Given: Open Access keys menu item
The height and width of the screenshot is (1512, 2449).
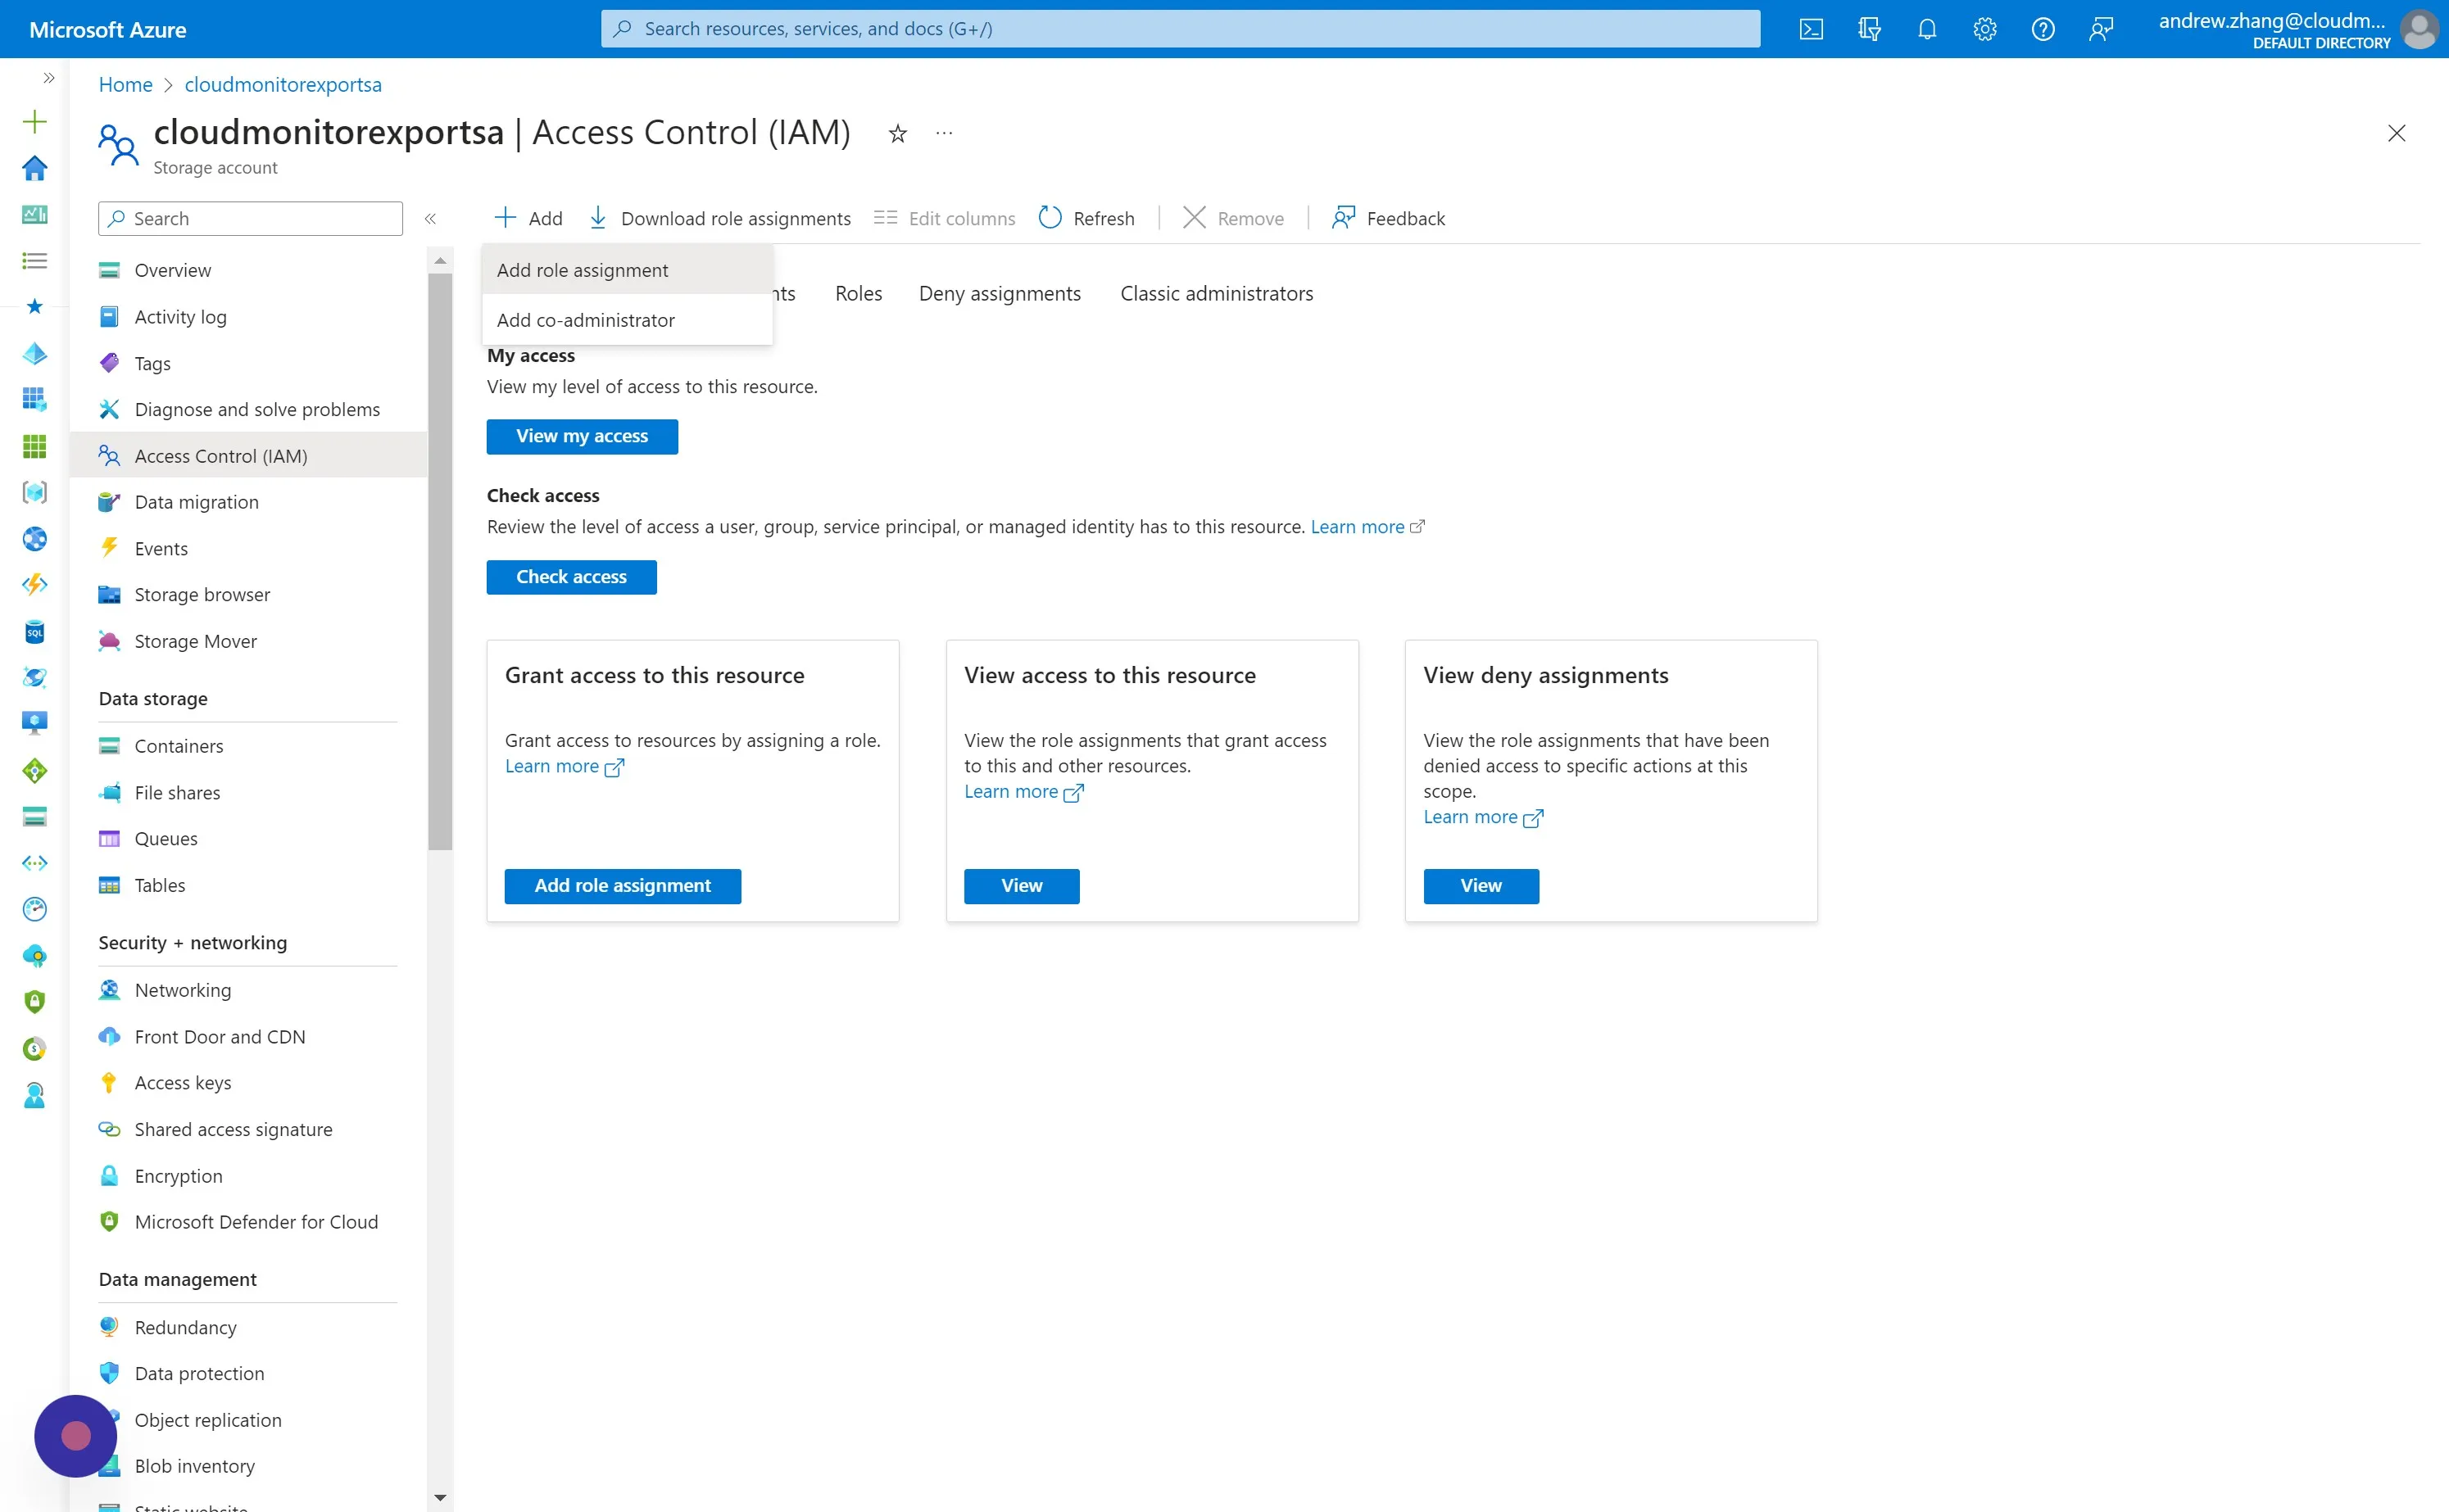Looking at the screenshot, I should point(248,1083).
